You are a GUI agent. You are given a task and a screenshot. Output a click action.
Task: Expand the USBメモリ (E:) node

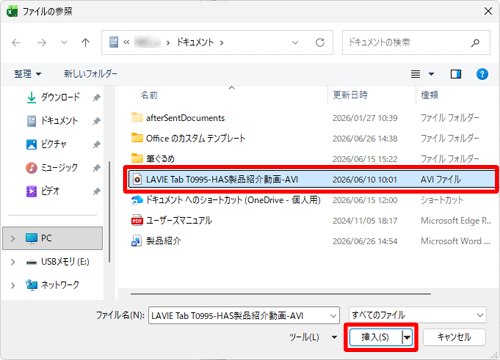[13, 262]
